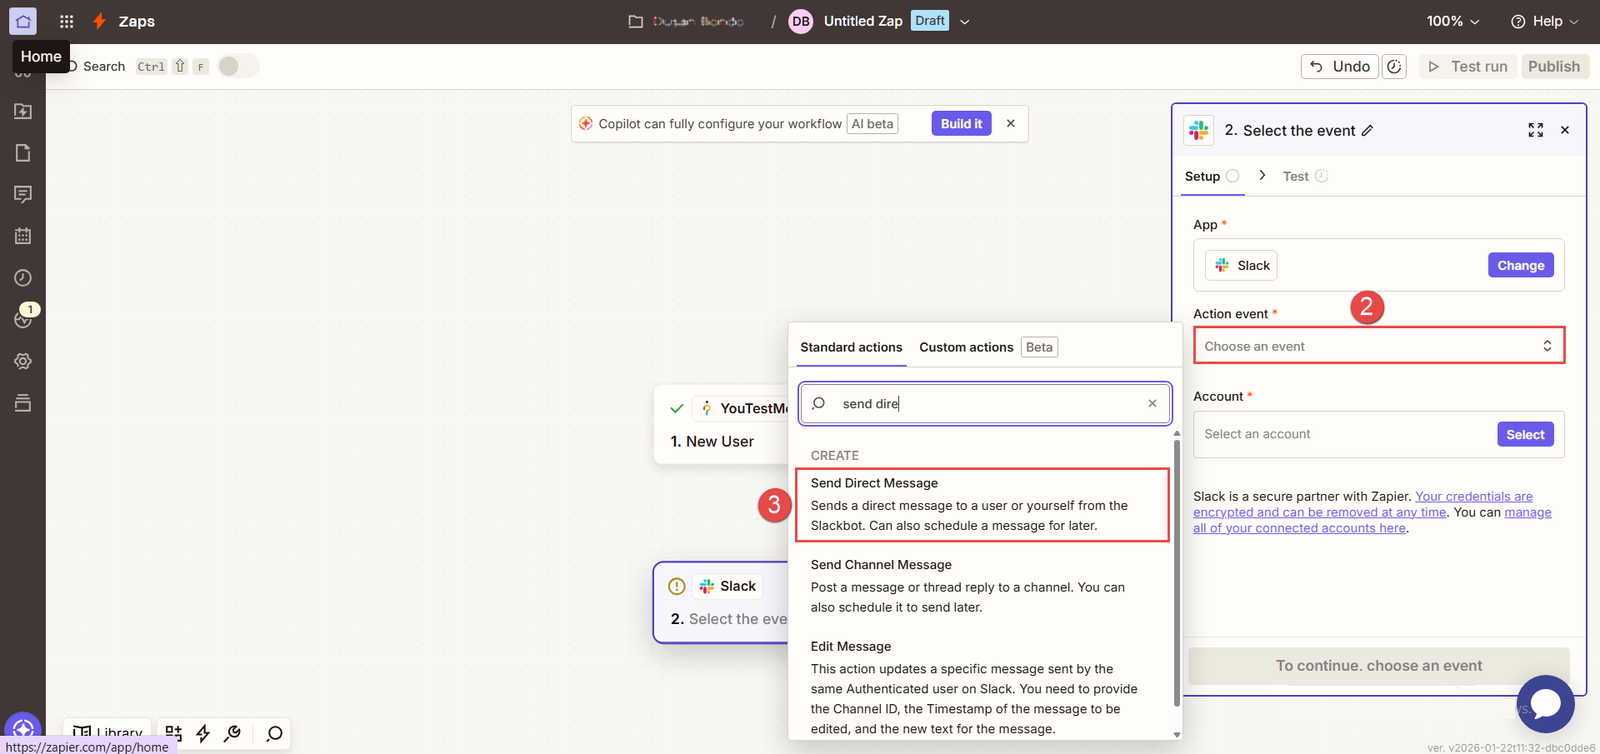This screenshot has width=1600, height=754.
Task: Open version history next to Undo
Action: [x=1394, y=66]
